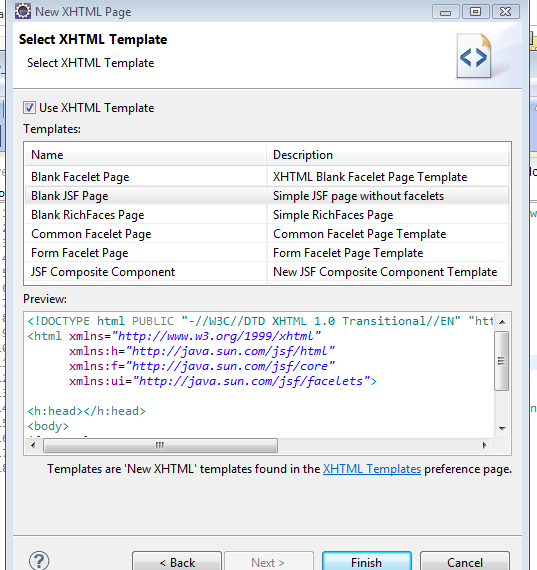Click the Description column header
This screenshot has height=570, width=537.
point(388,155)
